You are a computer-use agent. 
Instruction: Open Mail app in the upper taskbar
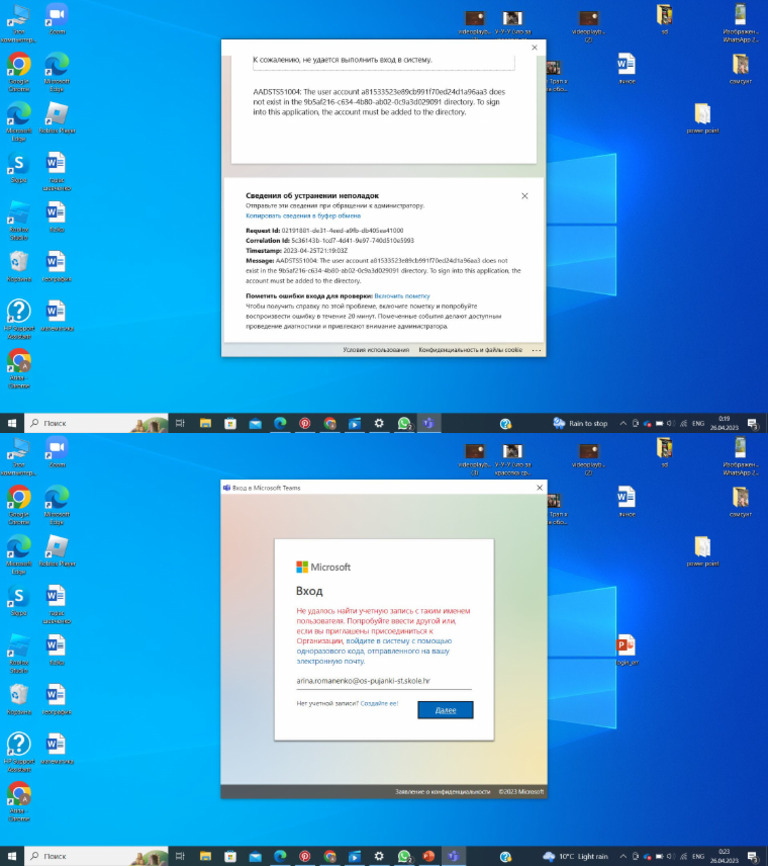(x=255, y=424)
